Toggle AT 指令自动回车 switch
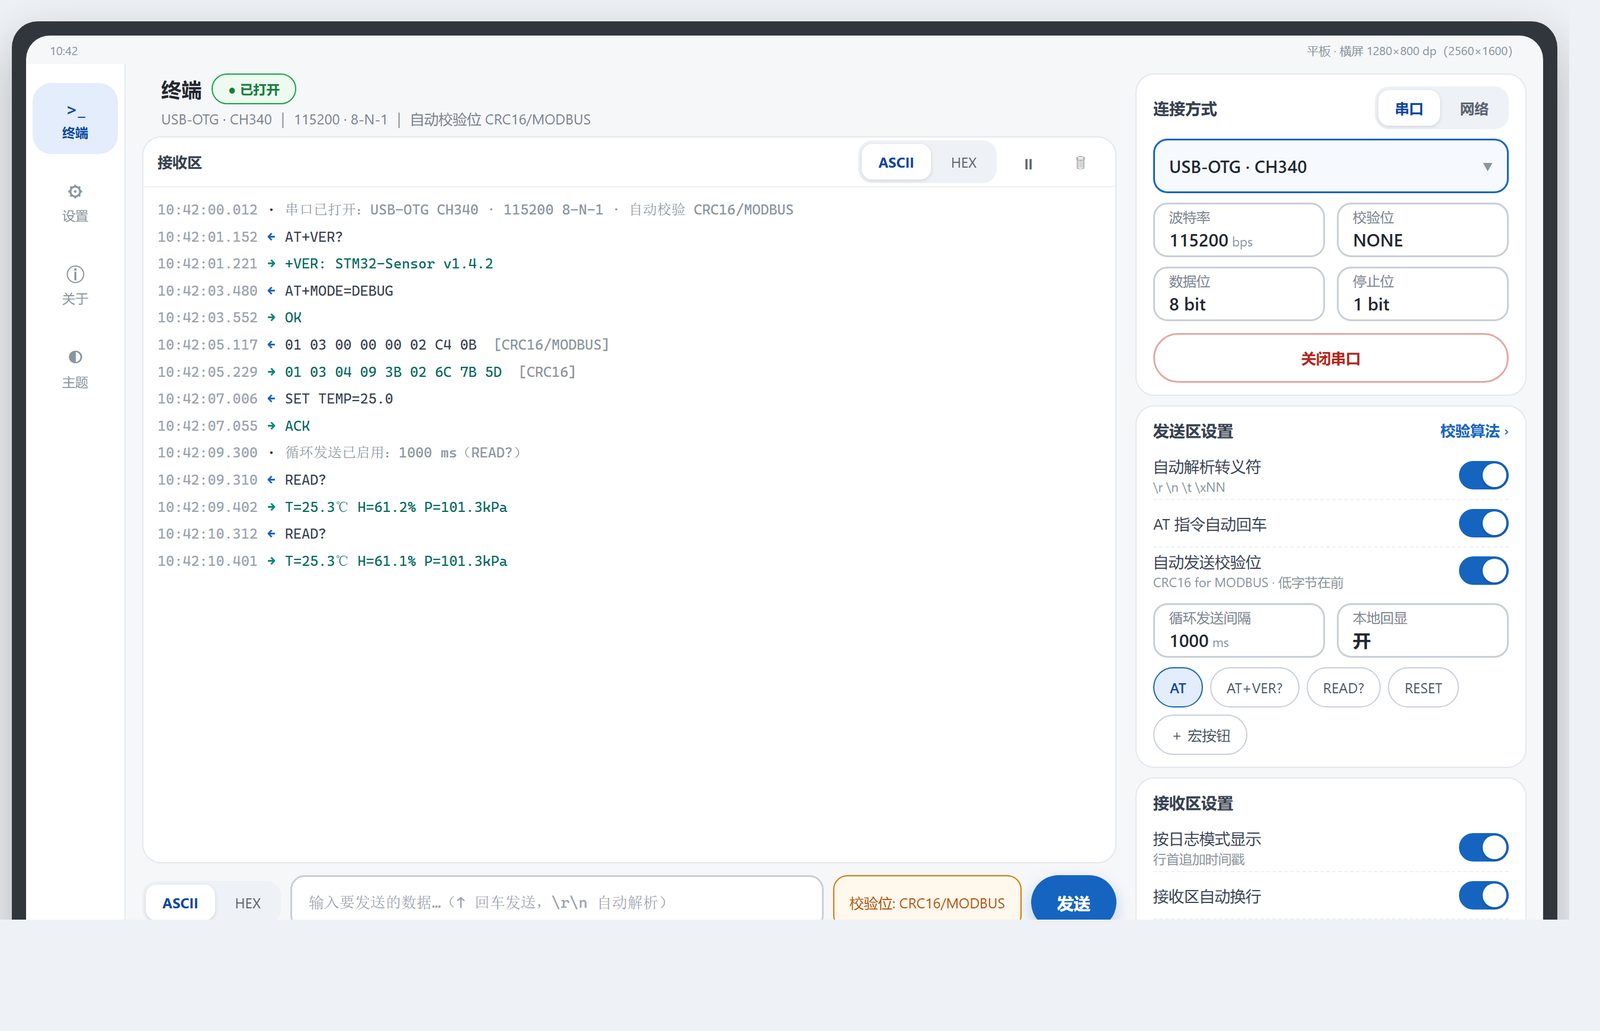 point(1483,523)
